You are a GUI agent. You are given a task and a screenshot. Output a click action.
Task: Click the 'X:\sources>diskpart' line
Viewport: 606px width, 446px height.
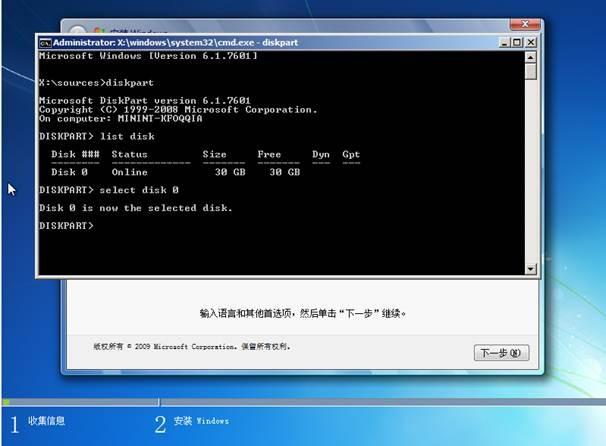coord(96,83)
